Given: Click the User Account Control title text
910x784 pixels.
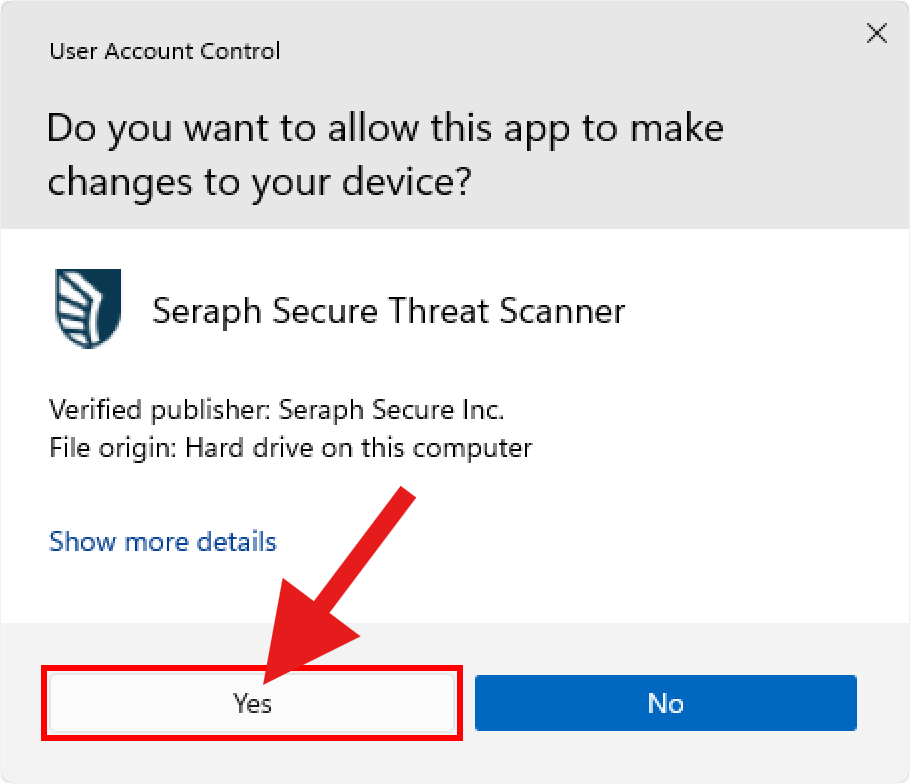Looking at the screenshot, I should coord(165,51).
